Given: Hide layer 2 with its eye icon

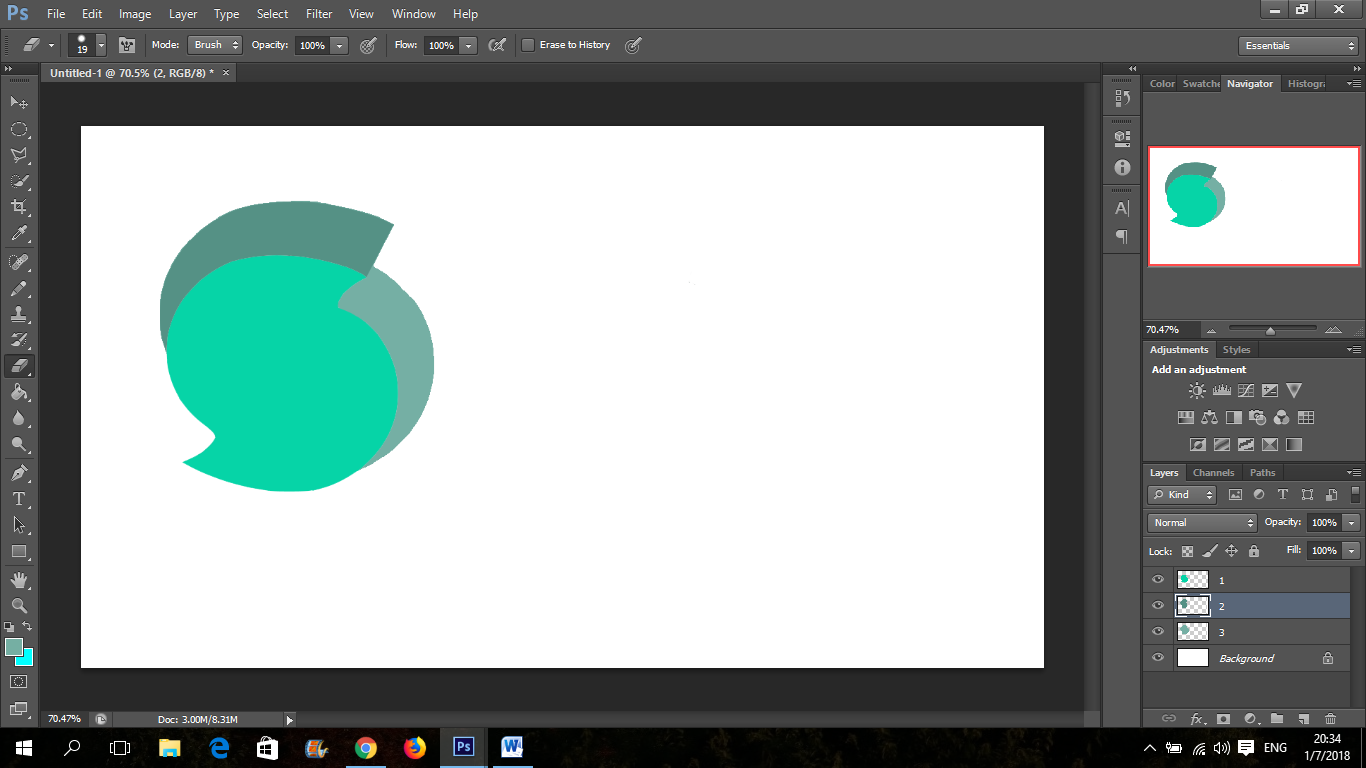Looking at the screenshot, I should click(x=1158, y=605).
